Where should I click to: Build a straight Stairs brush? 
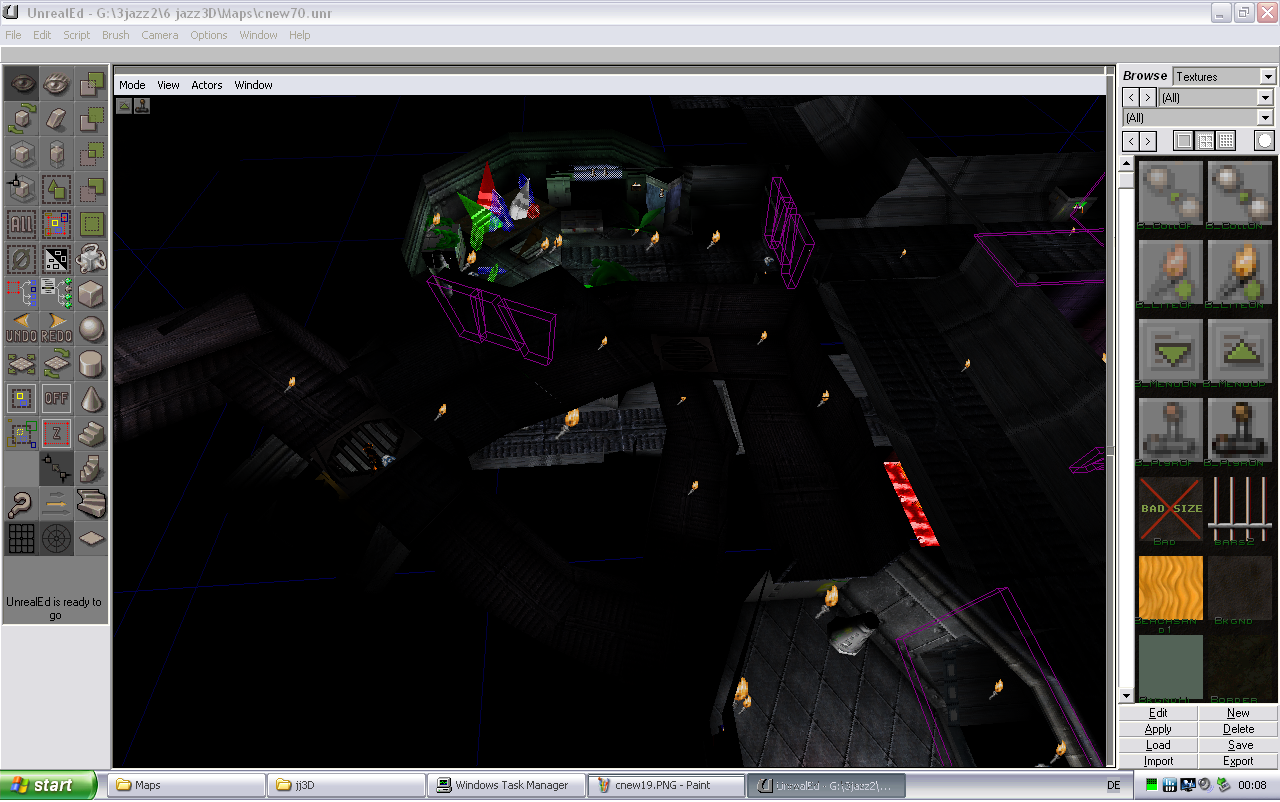pyautogui.click(x=91, y=434)
